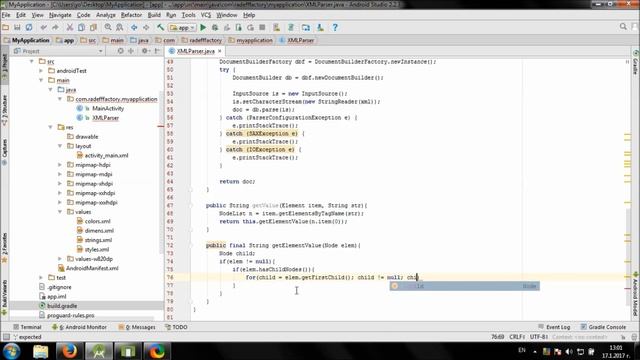
Task: Open the Messages tool window
Action: [x=137, y=327]
